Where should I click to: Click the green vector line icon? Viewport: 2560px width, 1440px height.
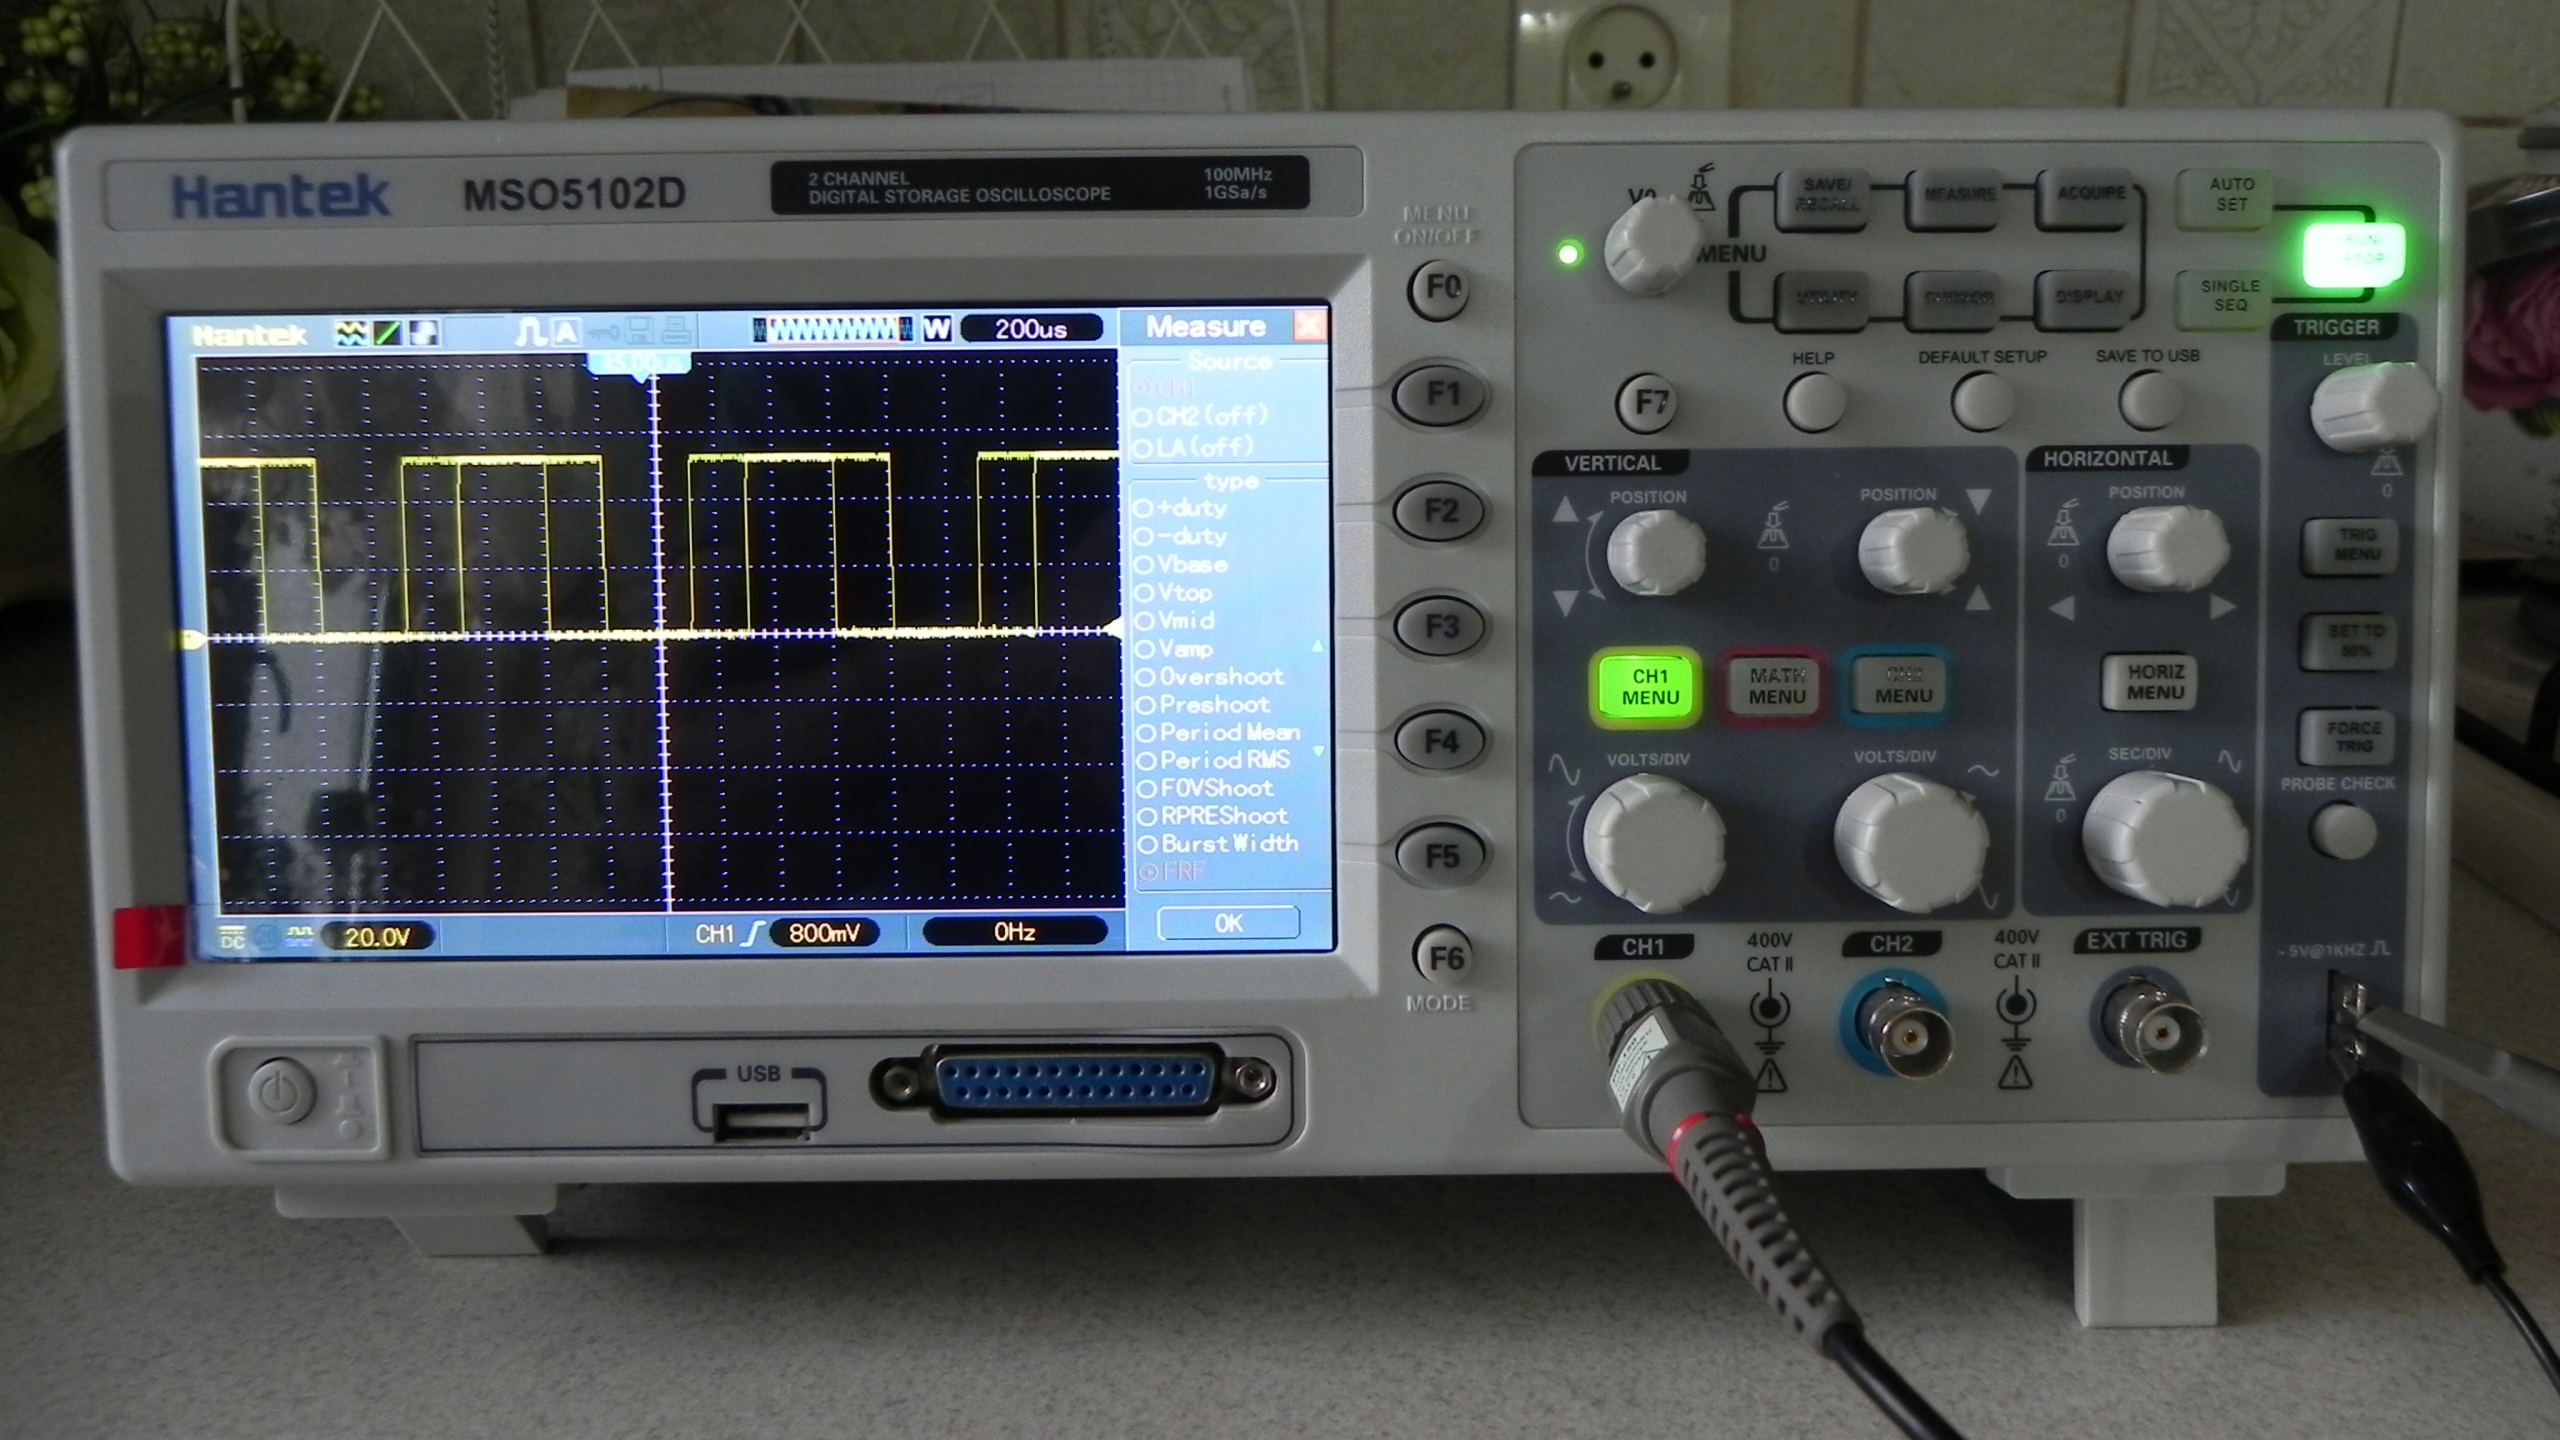tap(386, 333)
